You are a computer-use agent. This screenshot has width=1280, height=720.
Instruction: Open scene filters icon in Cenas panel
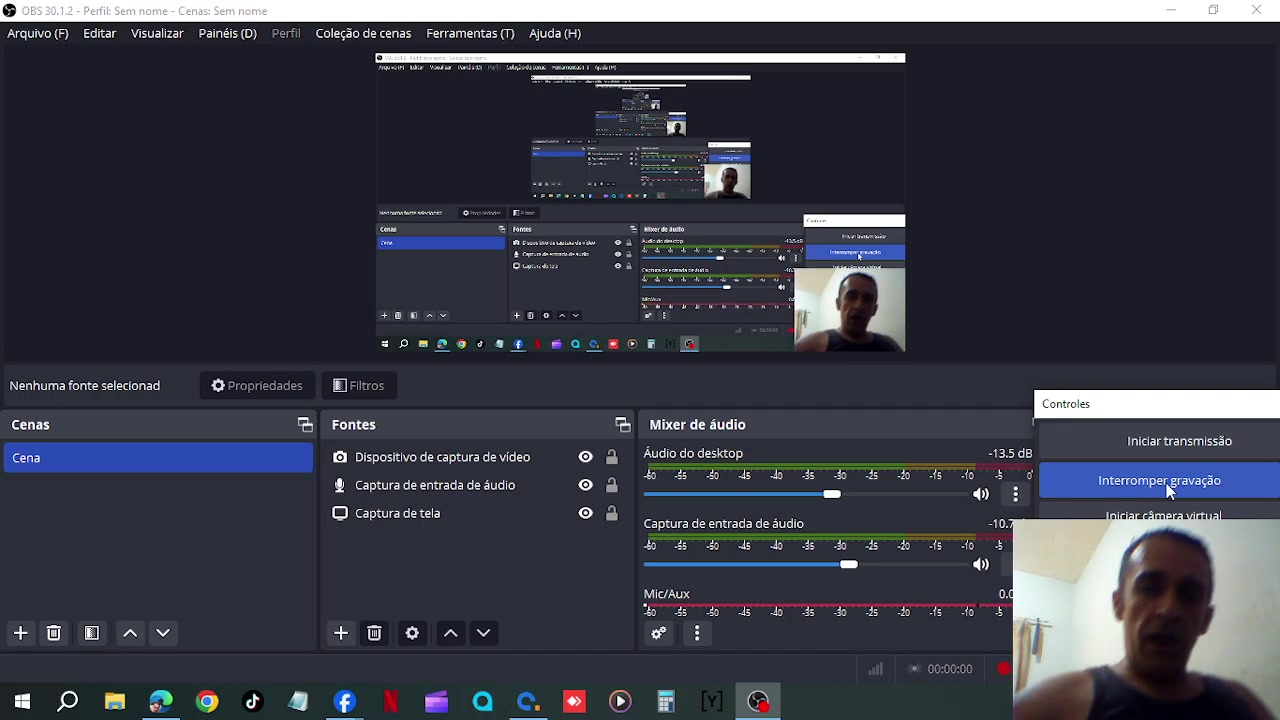pos(91,633)
